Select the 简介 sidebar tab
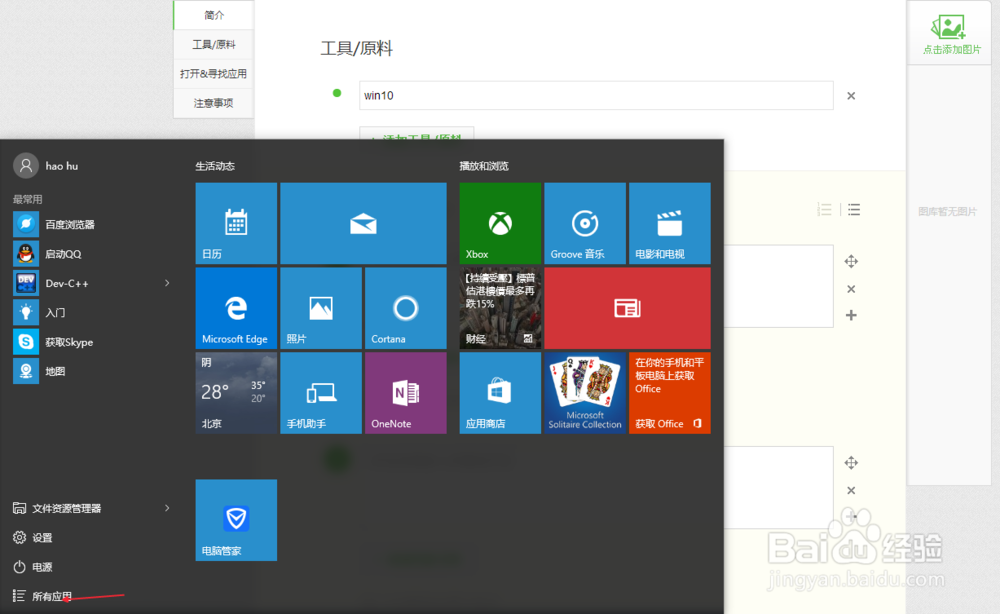This screenshot has width=1000, height=614. pos(214,15)
